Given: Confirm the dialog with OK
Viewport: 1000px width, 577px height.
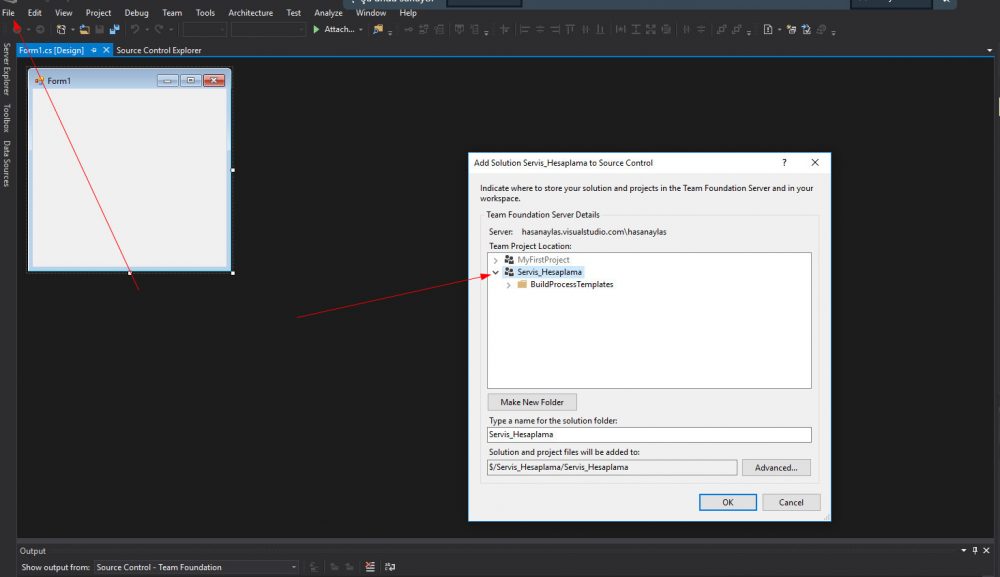Looking at the screenshot, I should (x=728, y=502).
